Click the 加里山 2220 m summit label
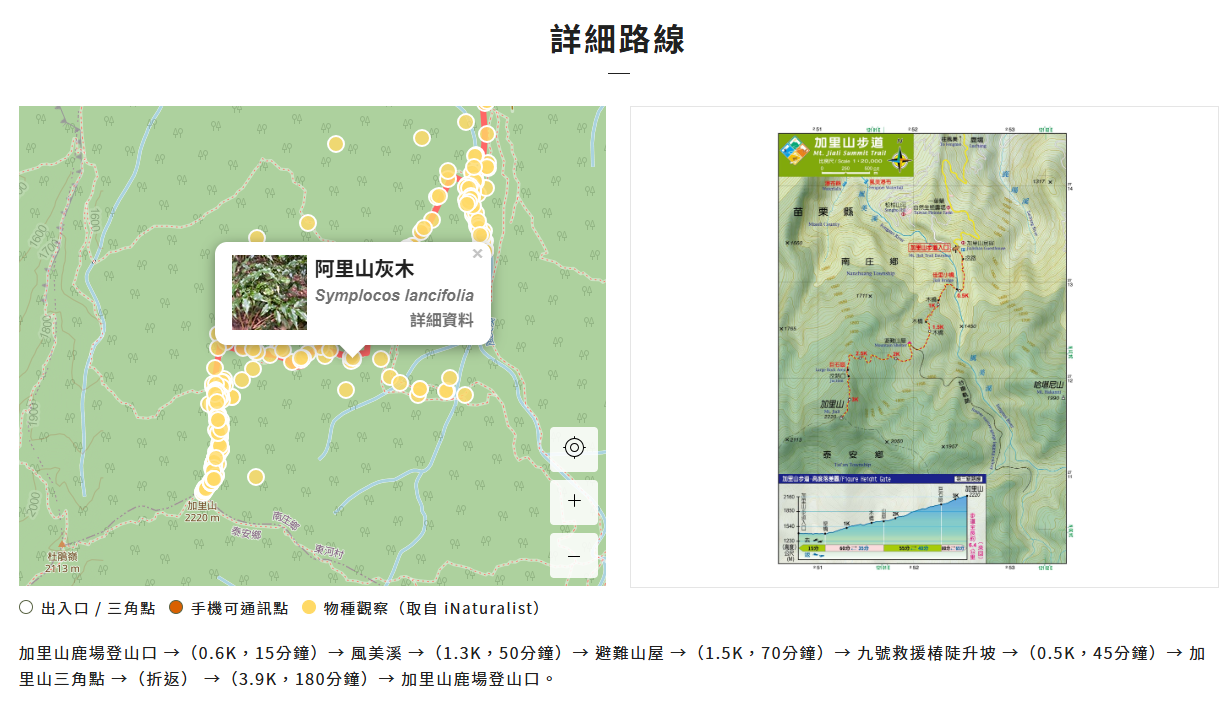Image resolution: width=1228 pixels, height=710 pixels. point(202,511)
